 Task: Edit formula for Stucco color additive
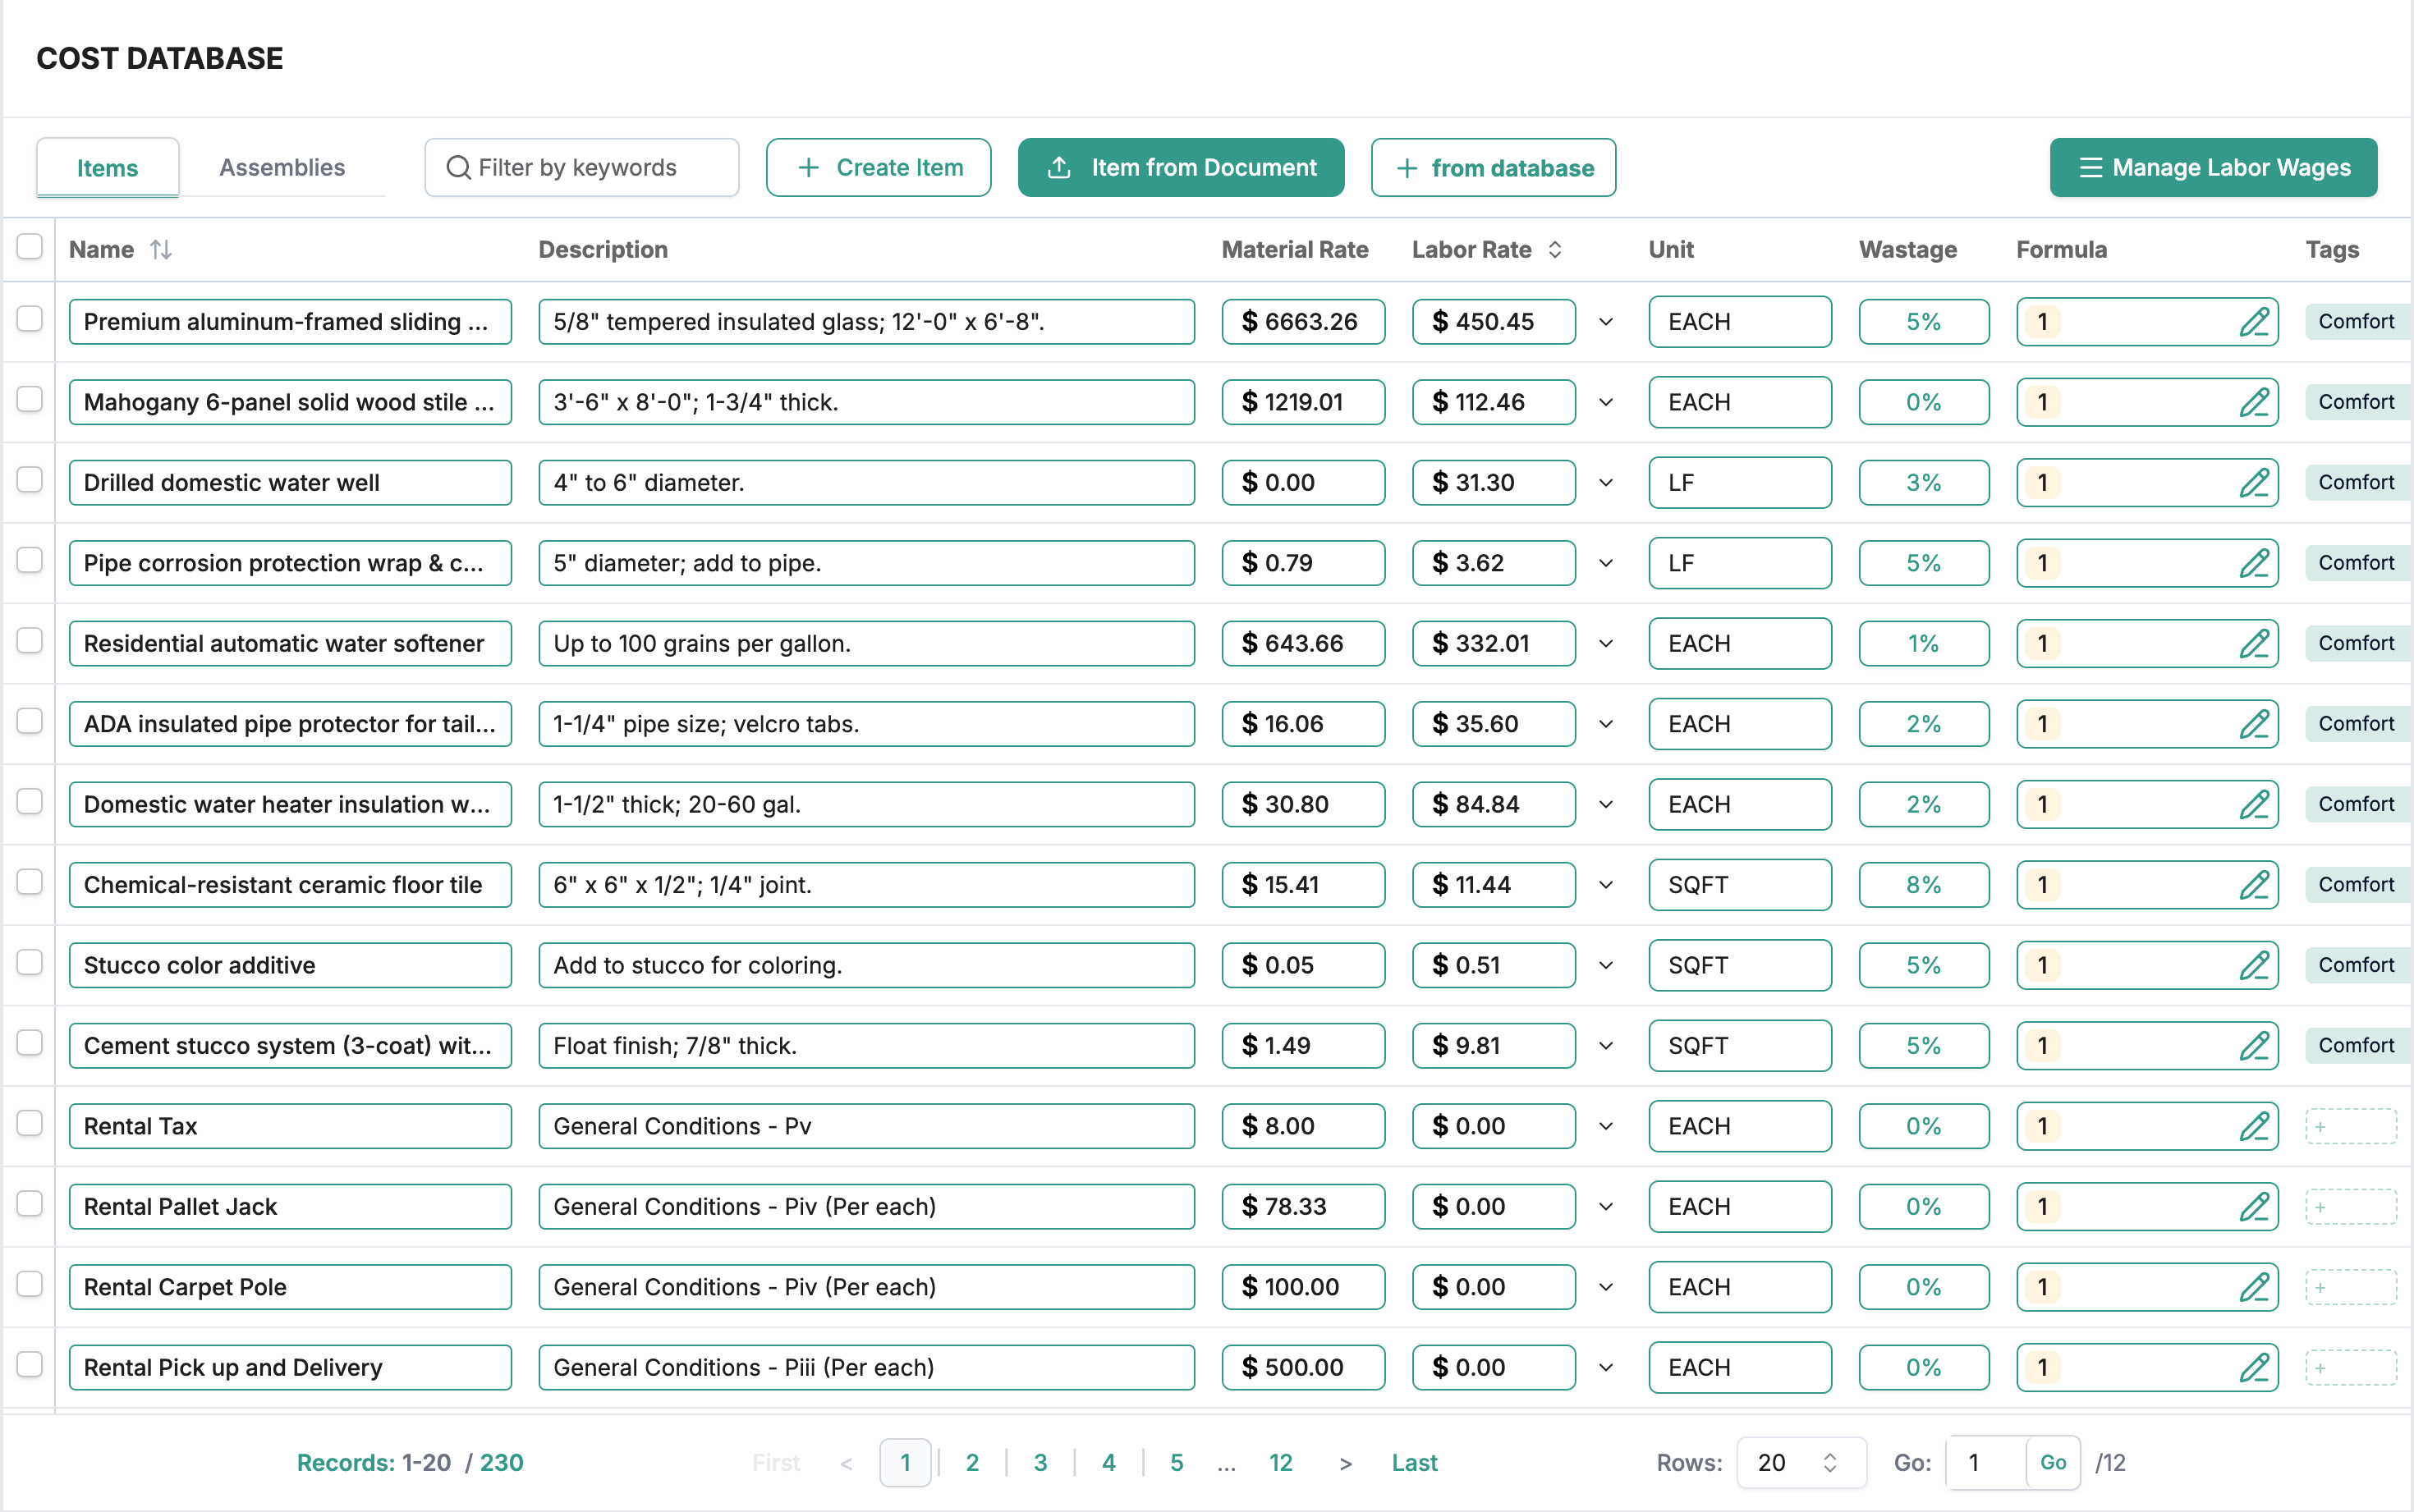pyautogui.click(x=2253, y=966)
